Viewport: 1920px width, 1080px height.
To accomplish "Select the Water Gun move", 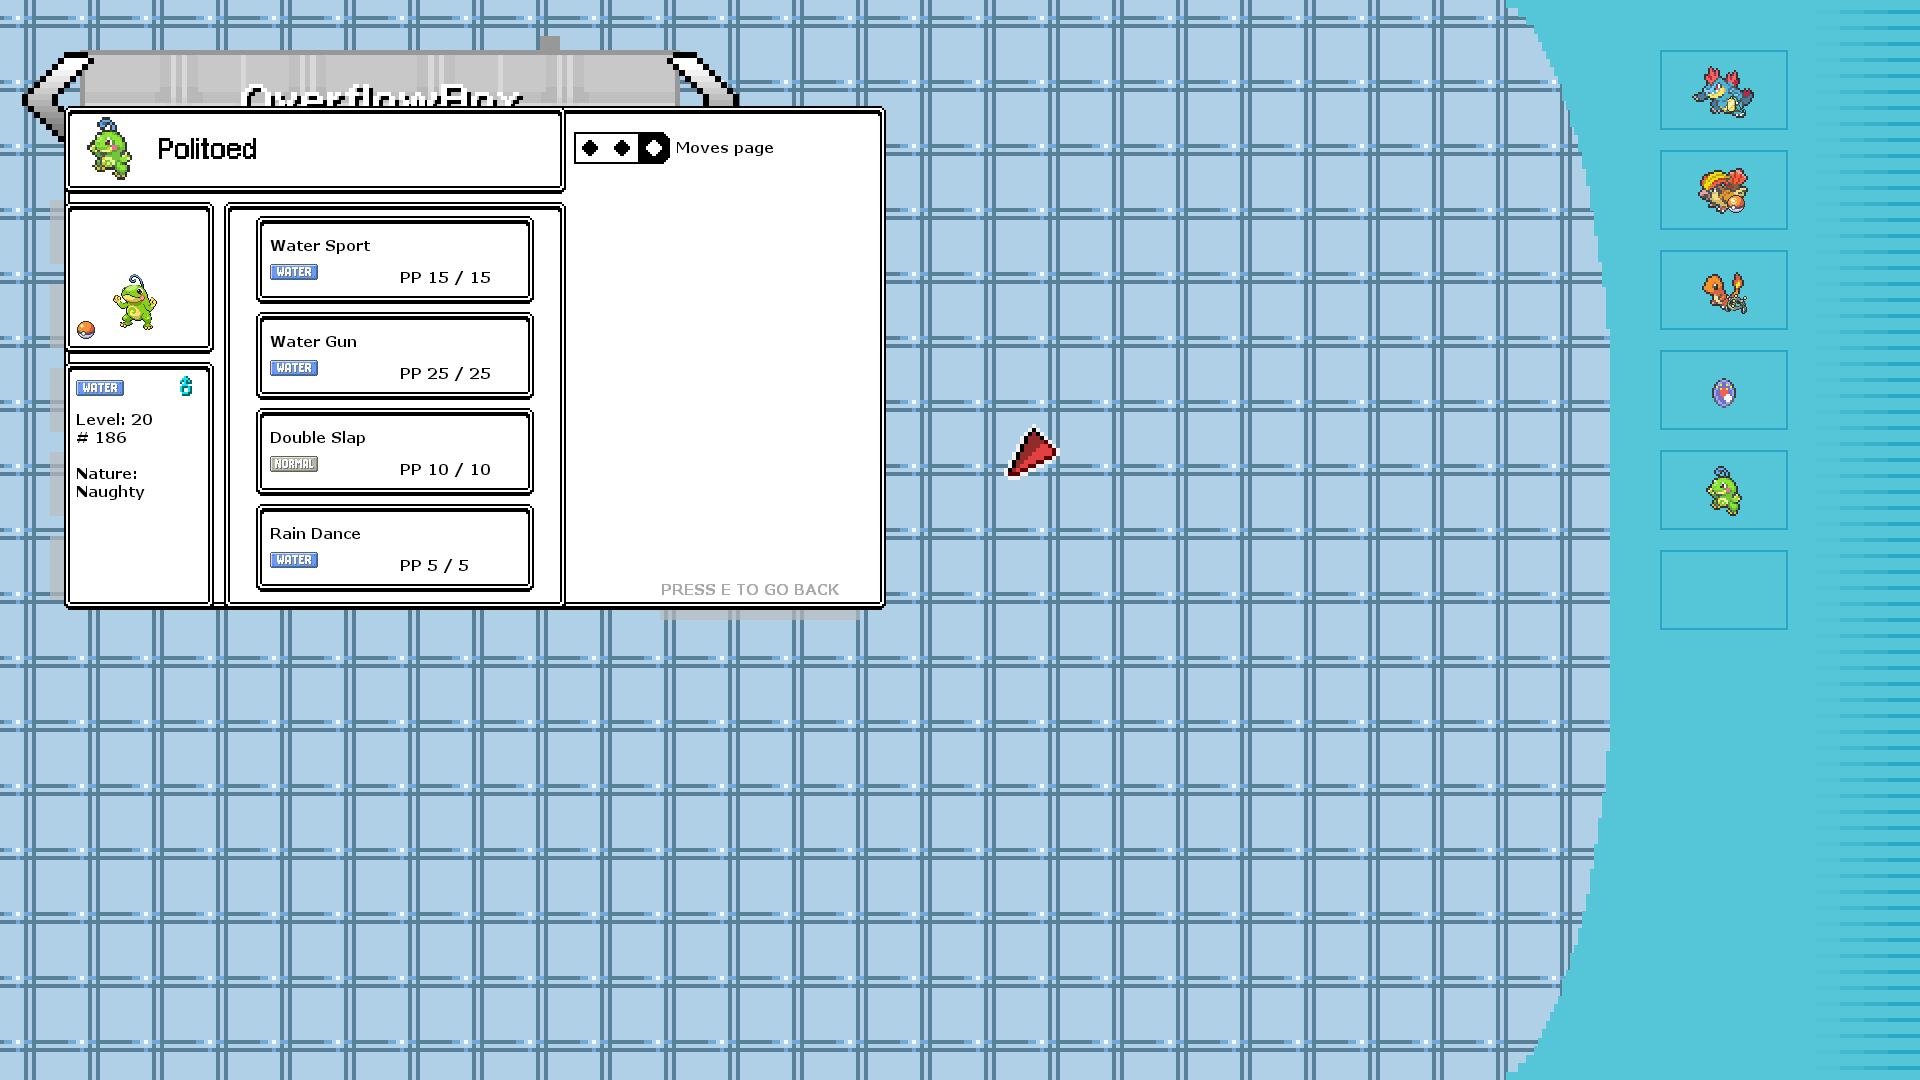I will coord(395,356).
